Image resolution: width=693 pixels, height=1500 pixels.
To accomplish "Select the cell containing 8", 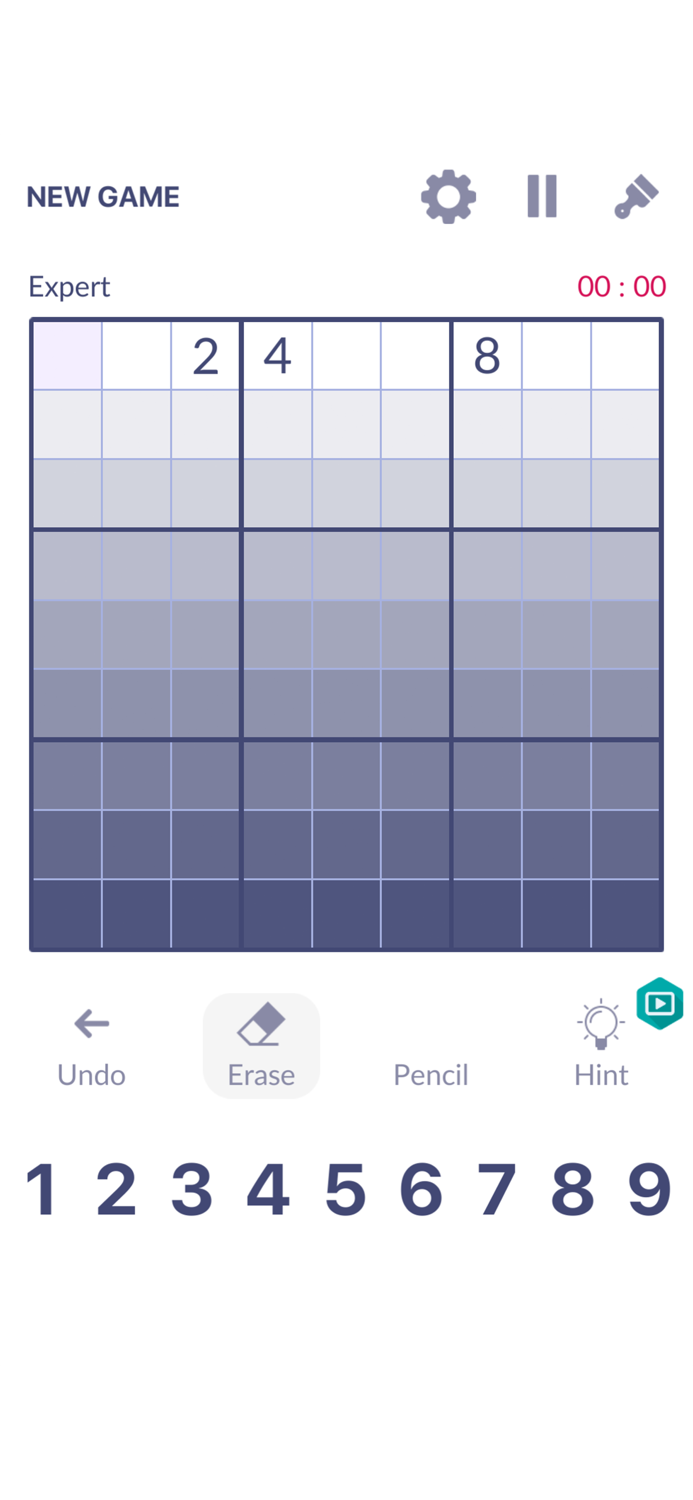I will click(486, 355).
